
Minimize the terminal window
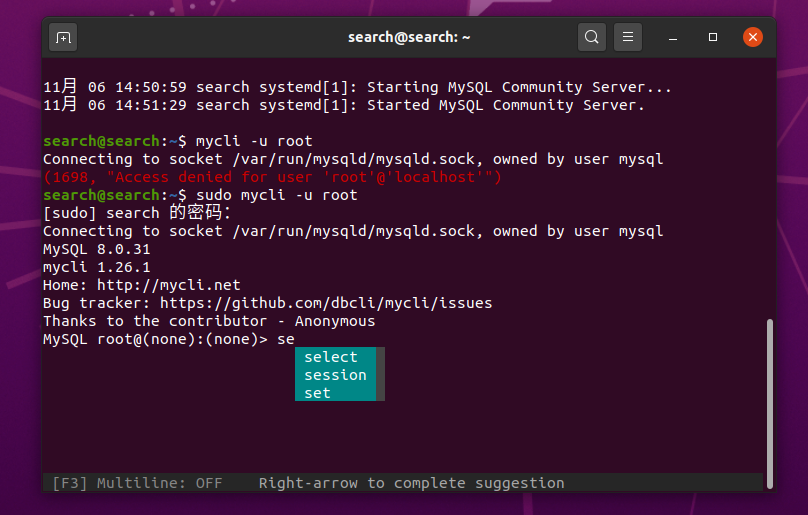(672, 37)
